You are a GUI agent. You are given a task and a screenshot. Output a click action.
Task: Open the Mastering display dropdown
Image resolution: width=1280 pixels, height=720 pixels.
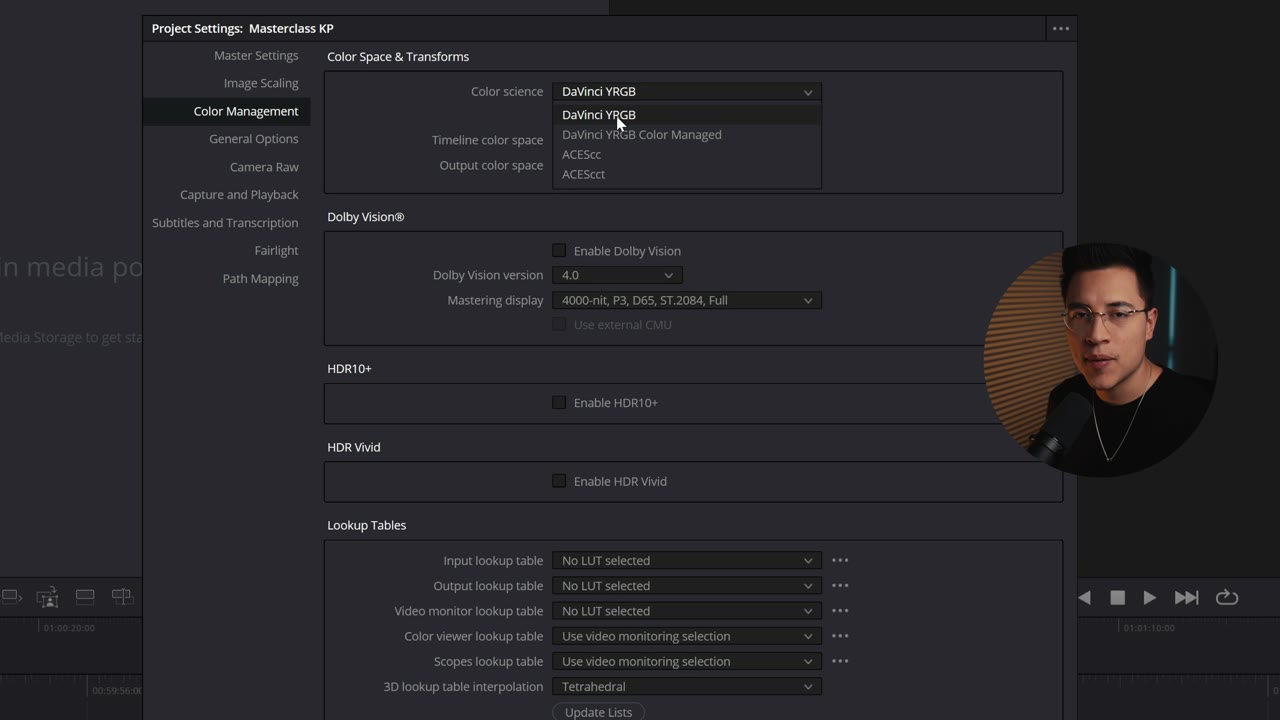pyautogui.click(x=687, y=300)
